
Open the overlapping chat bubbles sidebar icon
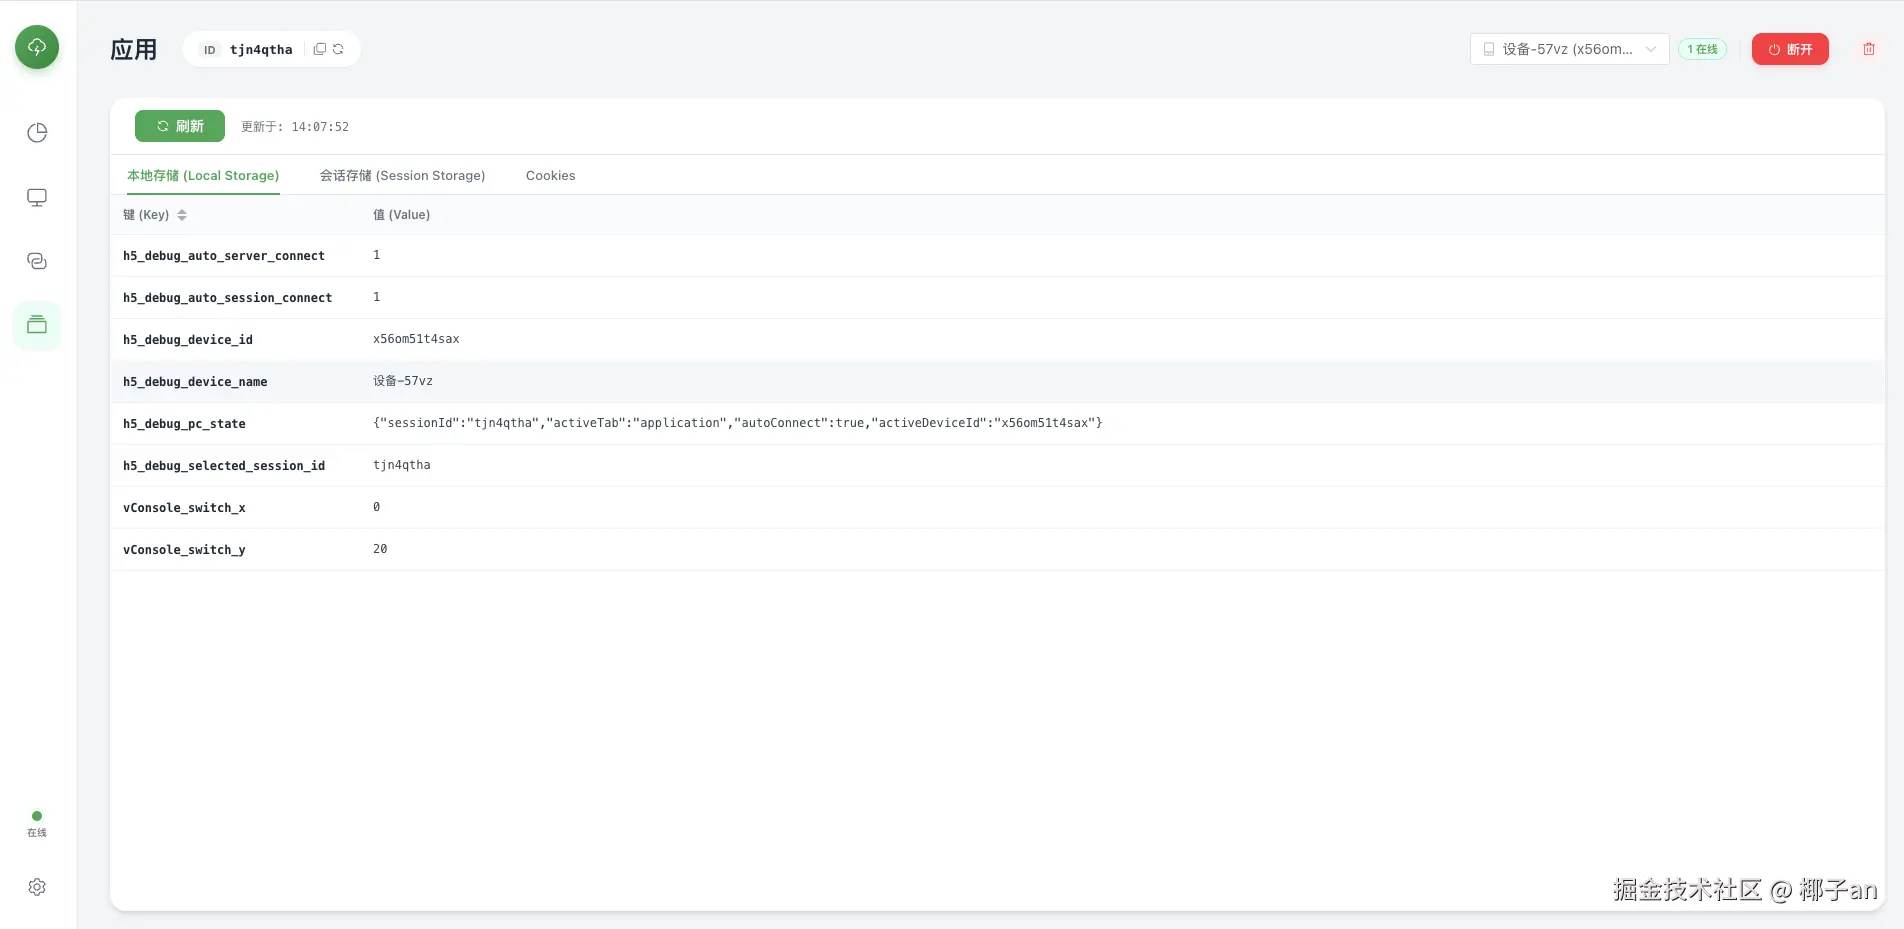[37, 261]
